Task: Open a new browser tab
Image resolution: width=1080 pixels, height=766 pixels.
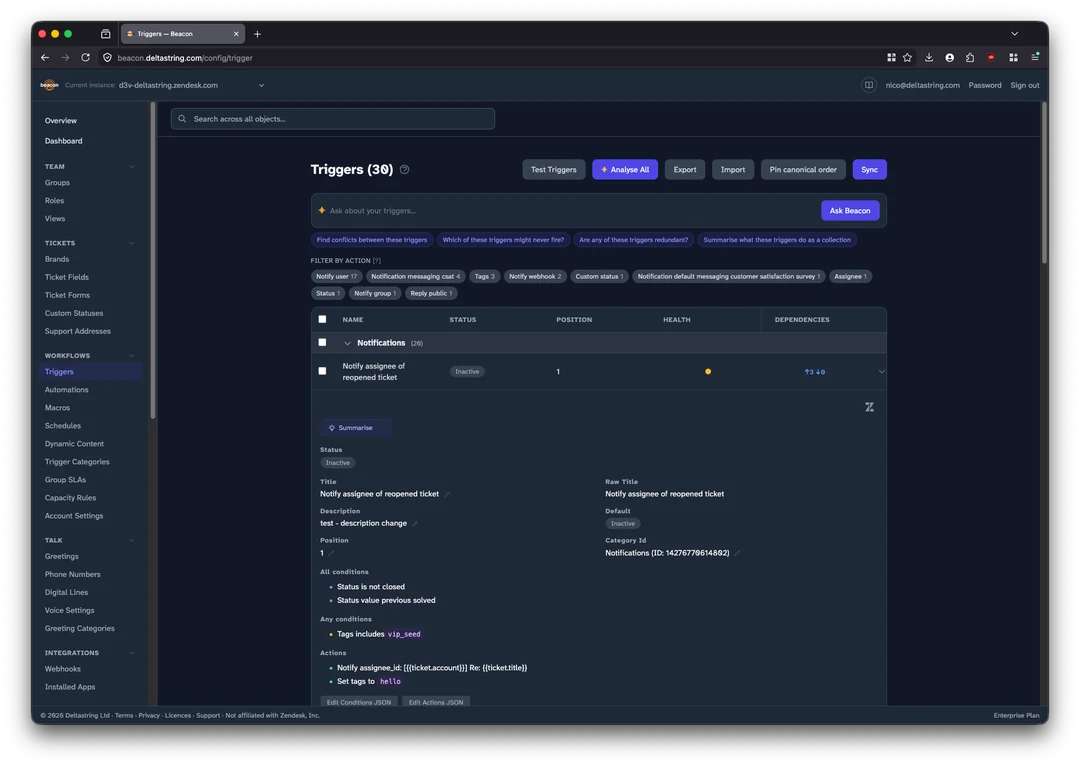Action: point(257,34)
